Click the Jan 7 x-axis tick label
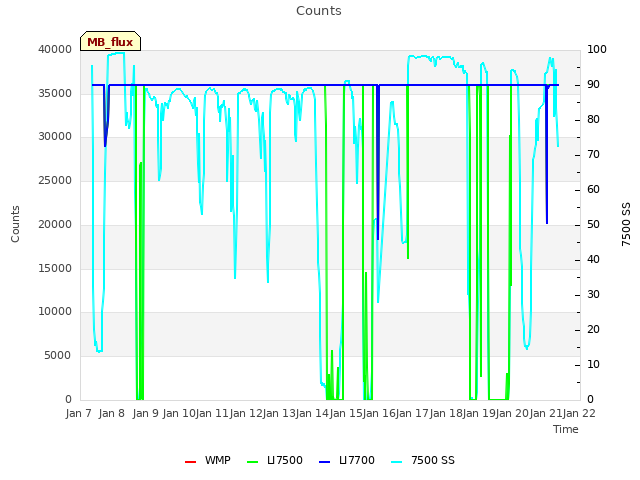Viewport: 640px width, 480px height. (79, 413)
